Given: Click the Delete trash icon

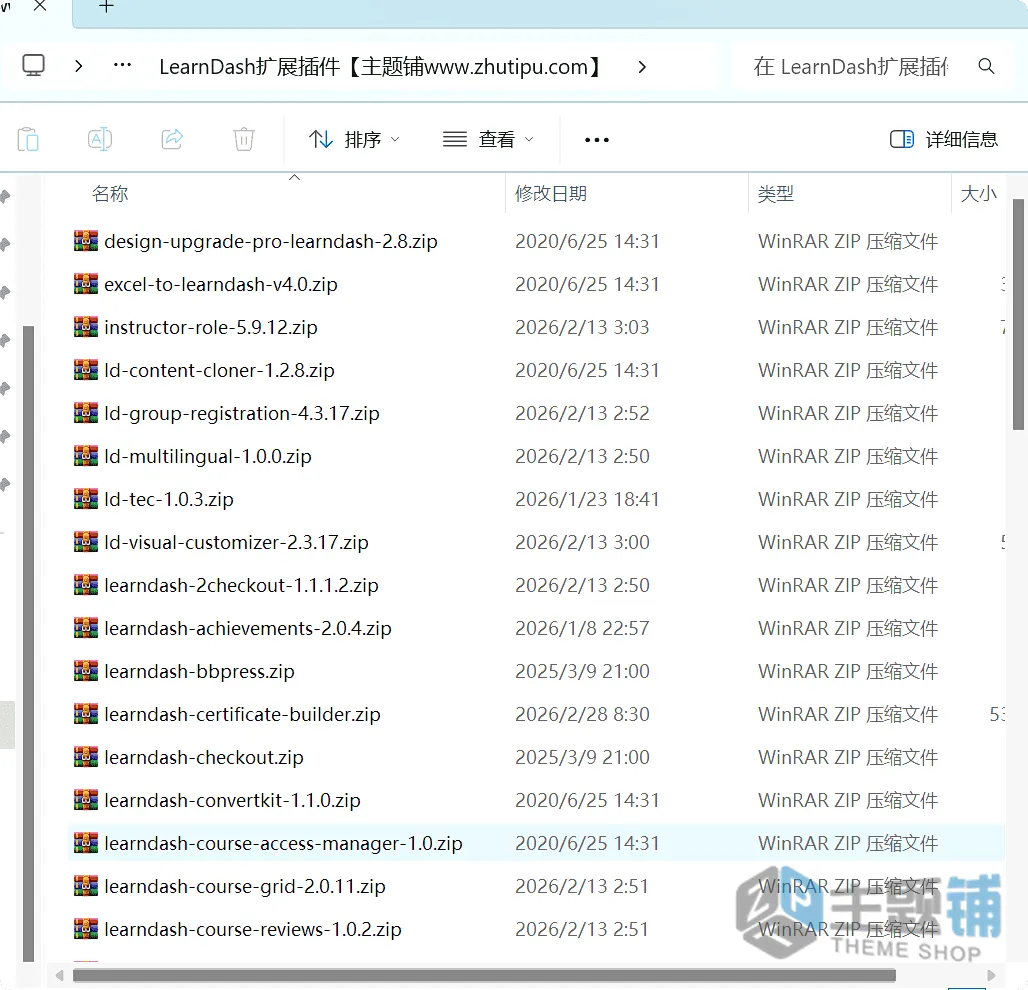Looking at the screenshot, I should [x=244, y=139].
